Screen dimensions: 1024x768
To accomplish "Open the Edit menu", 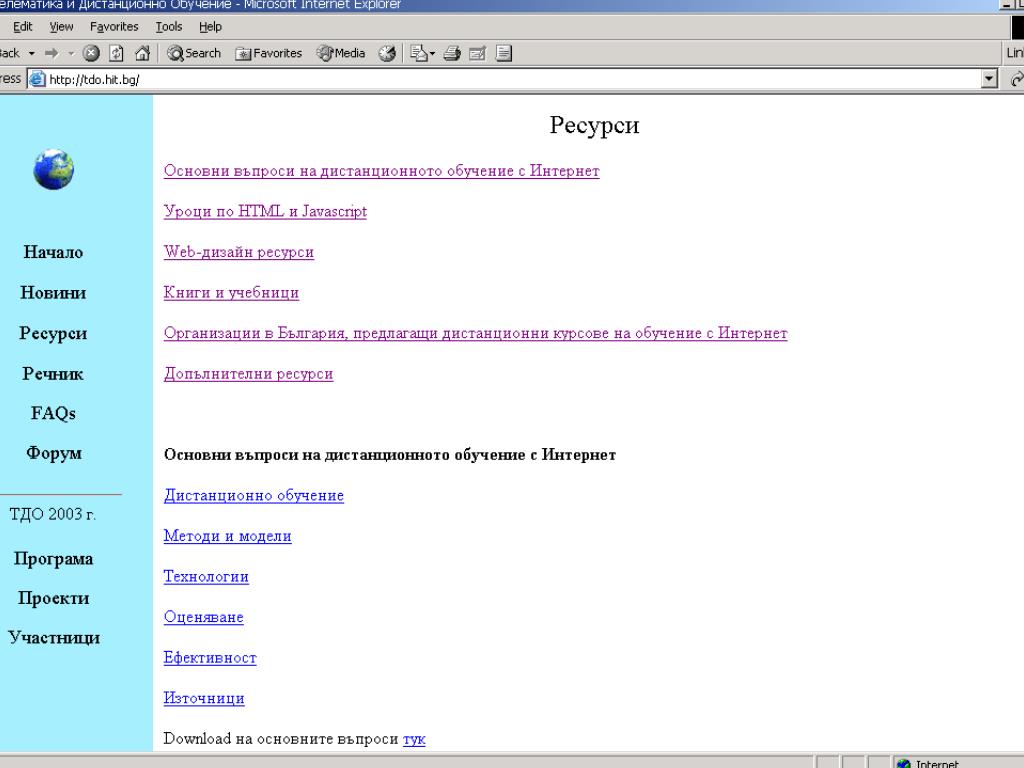I will pyautogui.click(x=22, y=27).
